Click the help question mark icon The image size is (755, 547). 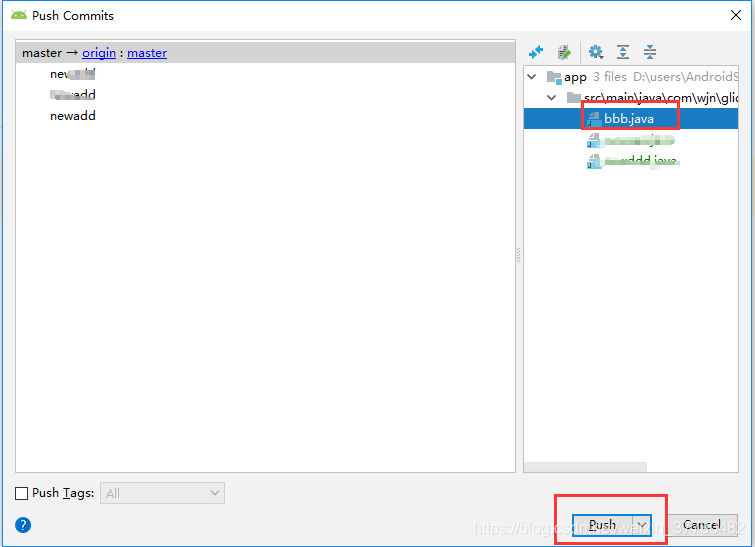point(23,525)
